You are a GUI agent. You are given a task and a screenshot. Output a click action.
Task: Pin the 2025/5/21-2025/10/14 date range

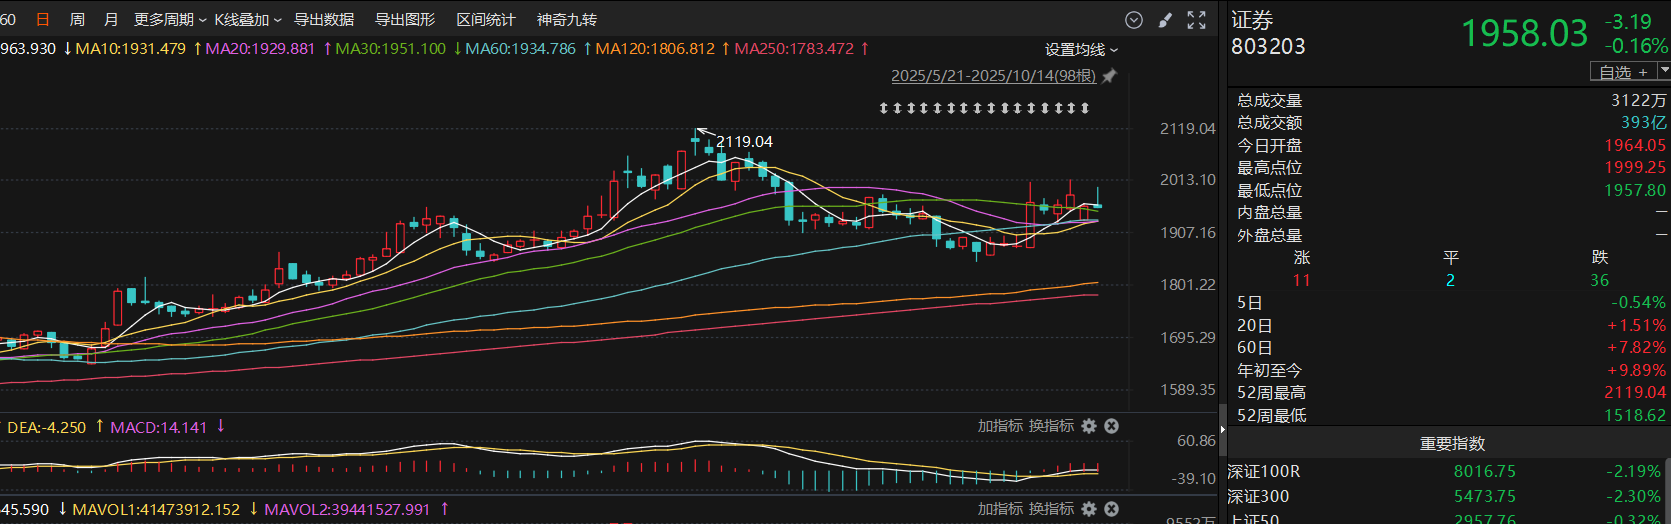pos(1109,76)
